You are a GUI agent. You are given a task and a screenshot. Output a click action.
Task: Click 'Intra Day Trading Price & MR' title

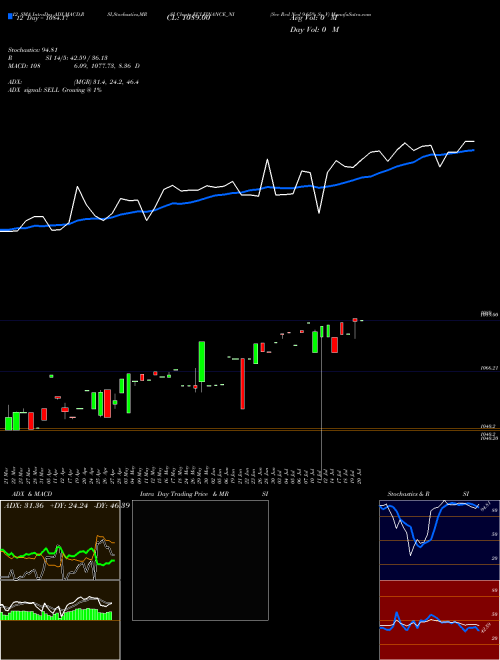185,494
